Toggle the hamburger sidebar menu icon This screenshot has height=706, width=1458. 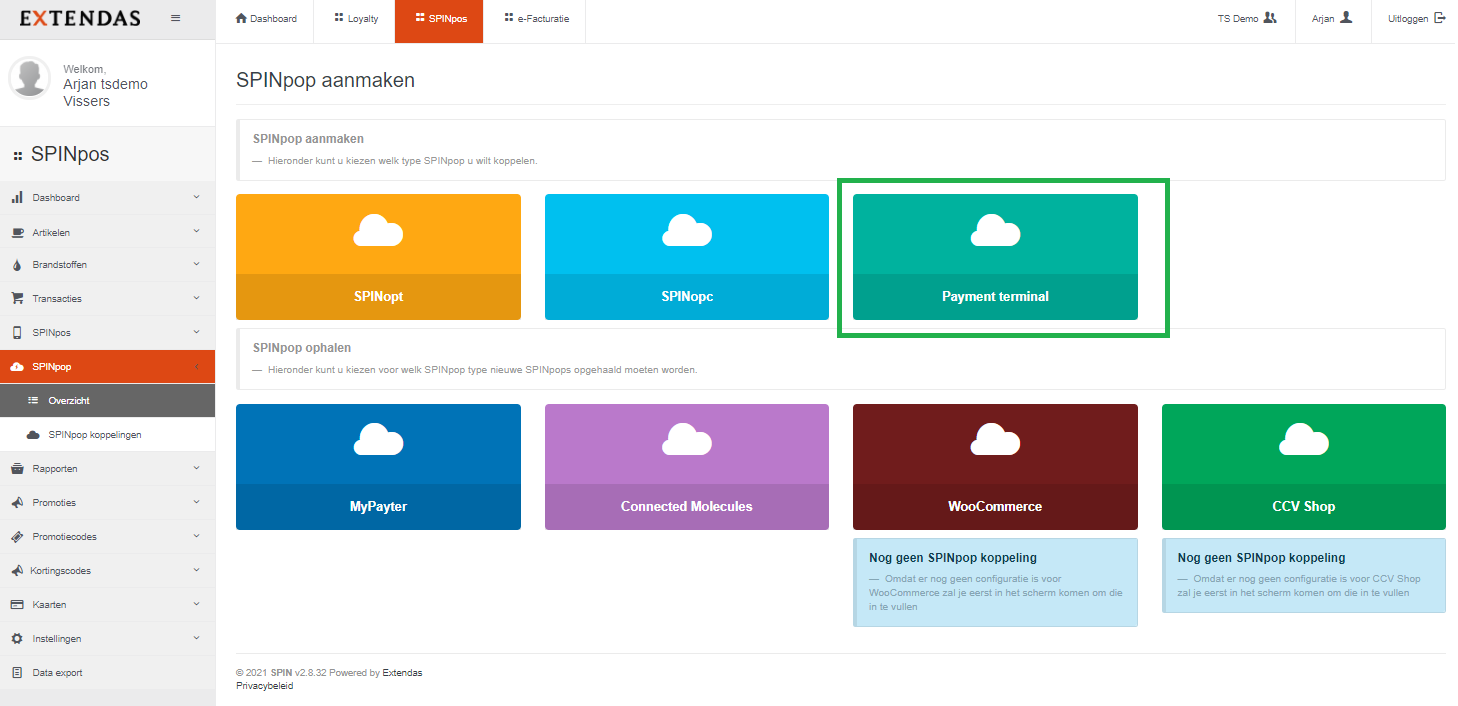click(176, 18)
